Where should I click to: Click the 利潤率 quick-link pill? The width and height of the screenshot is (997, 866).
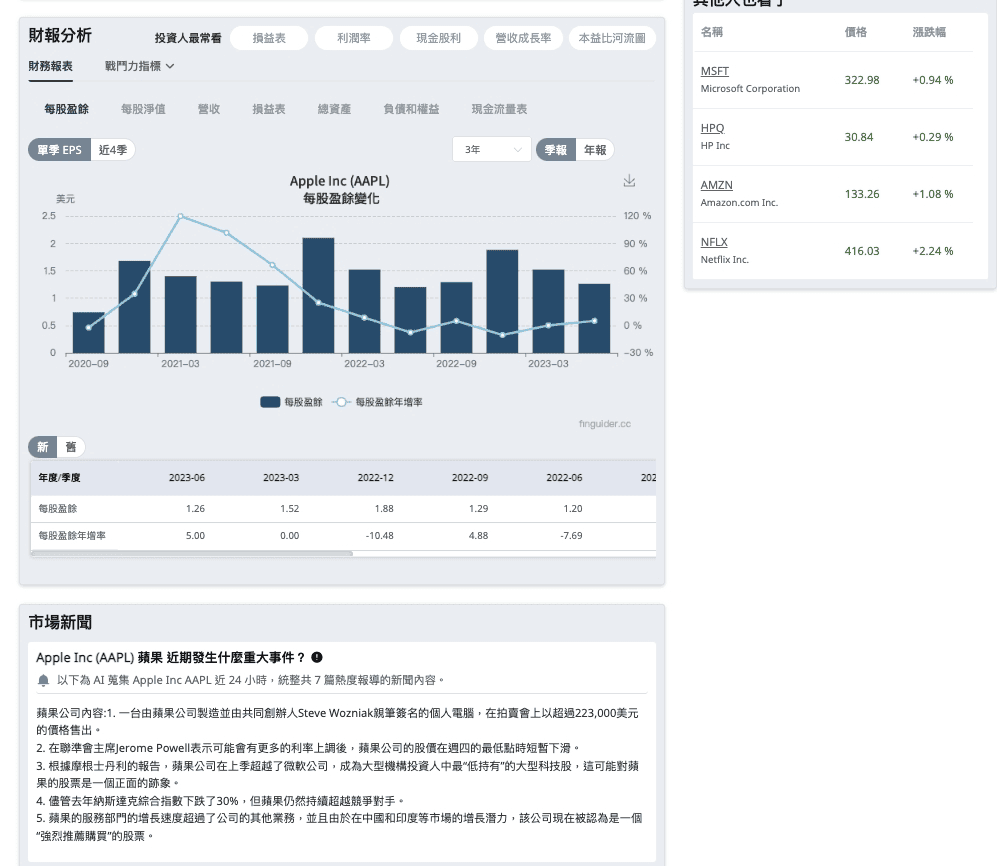click(354, 38)
